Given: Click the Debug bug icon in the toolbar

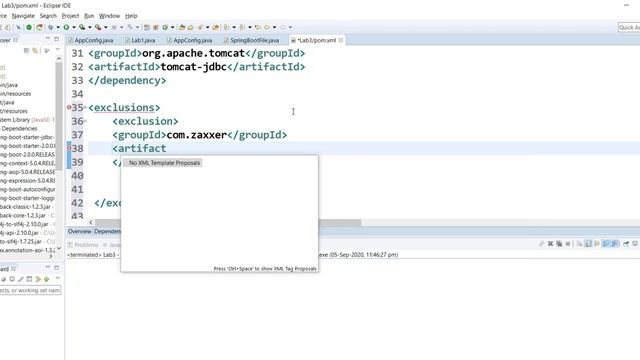Looking at the screenshot, I should (x=50, y=27).
